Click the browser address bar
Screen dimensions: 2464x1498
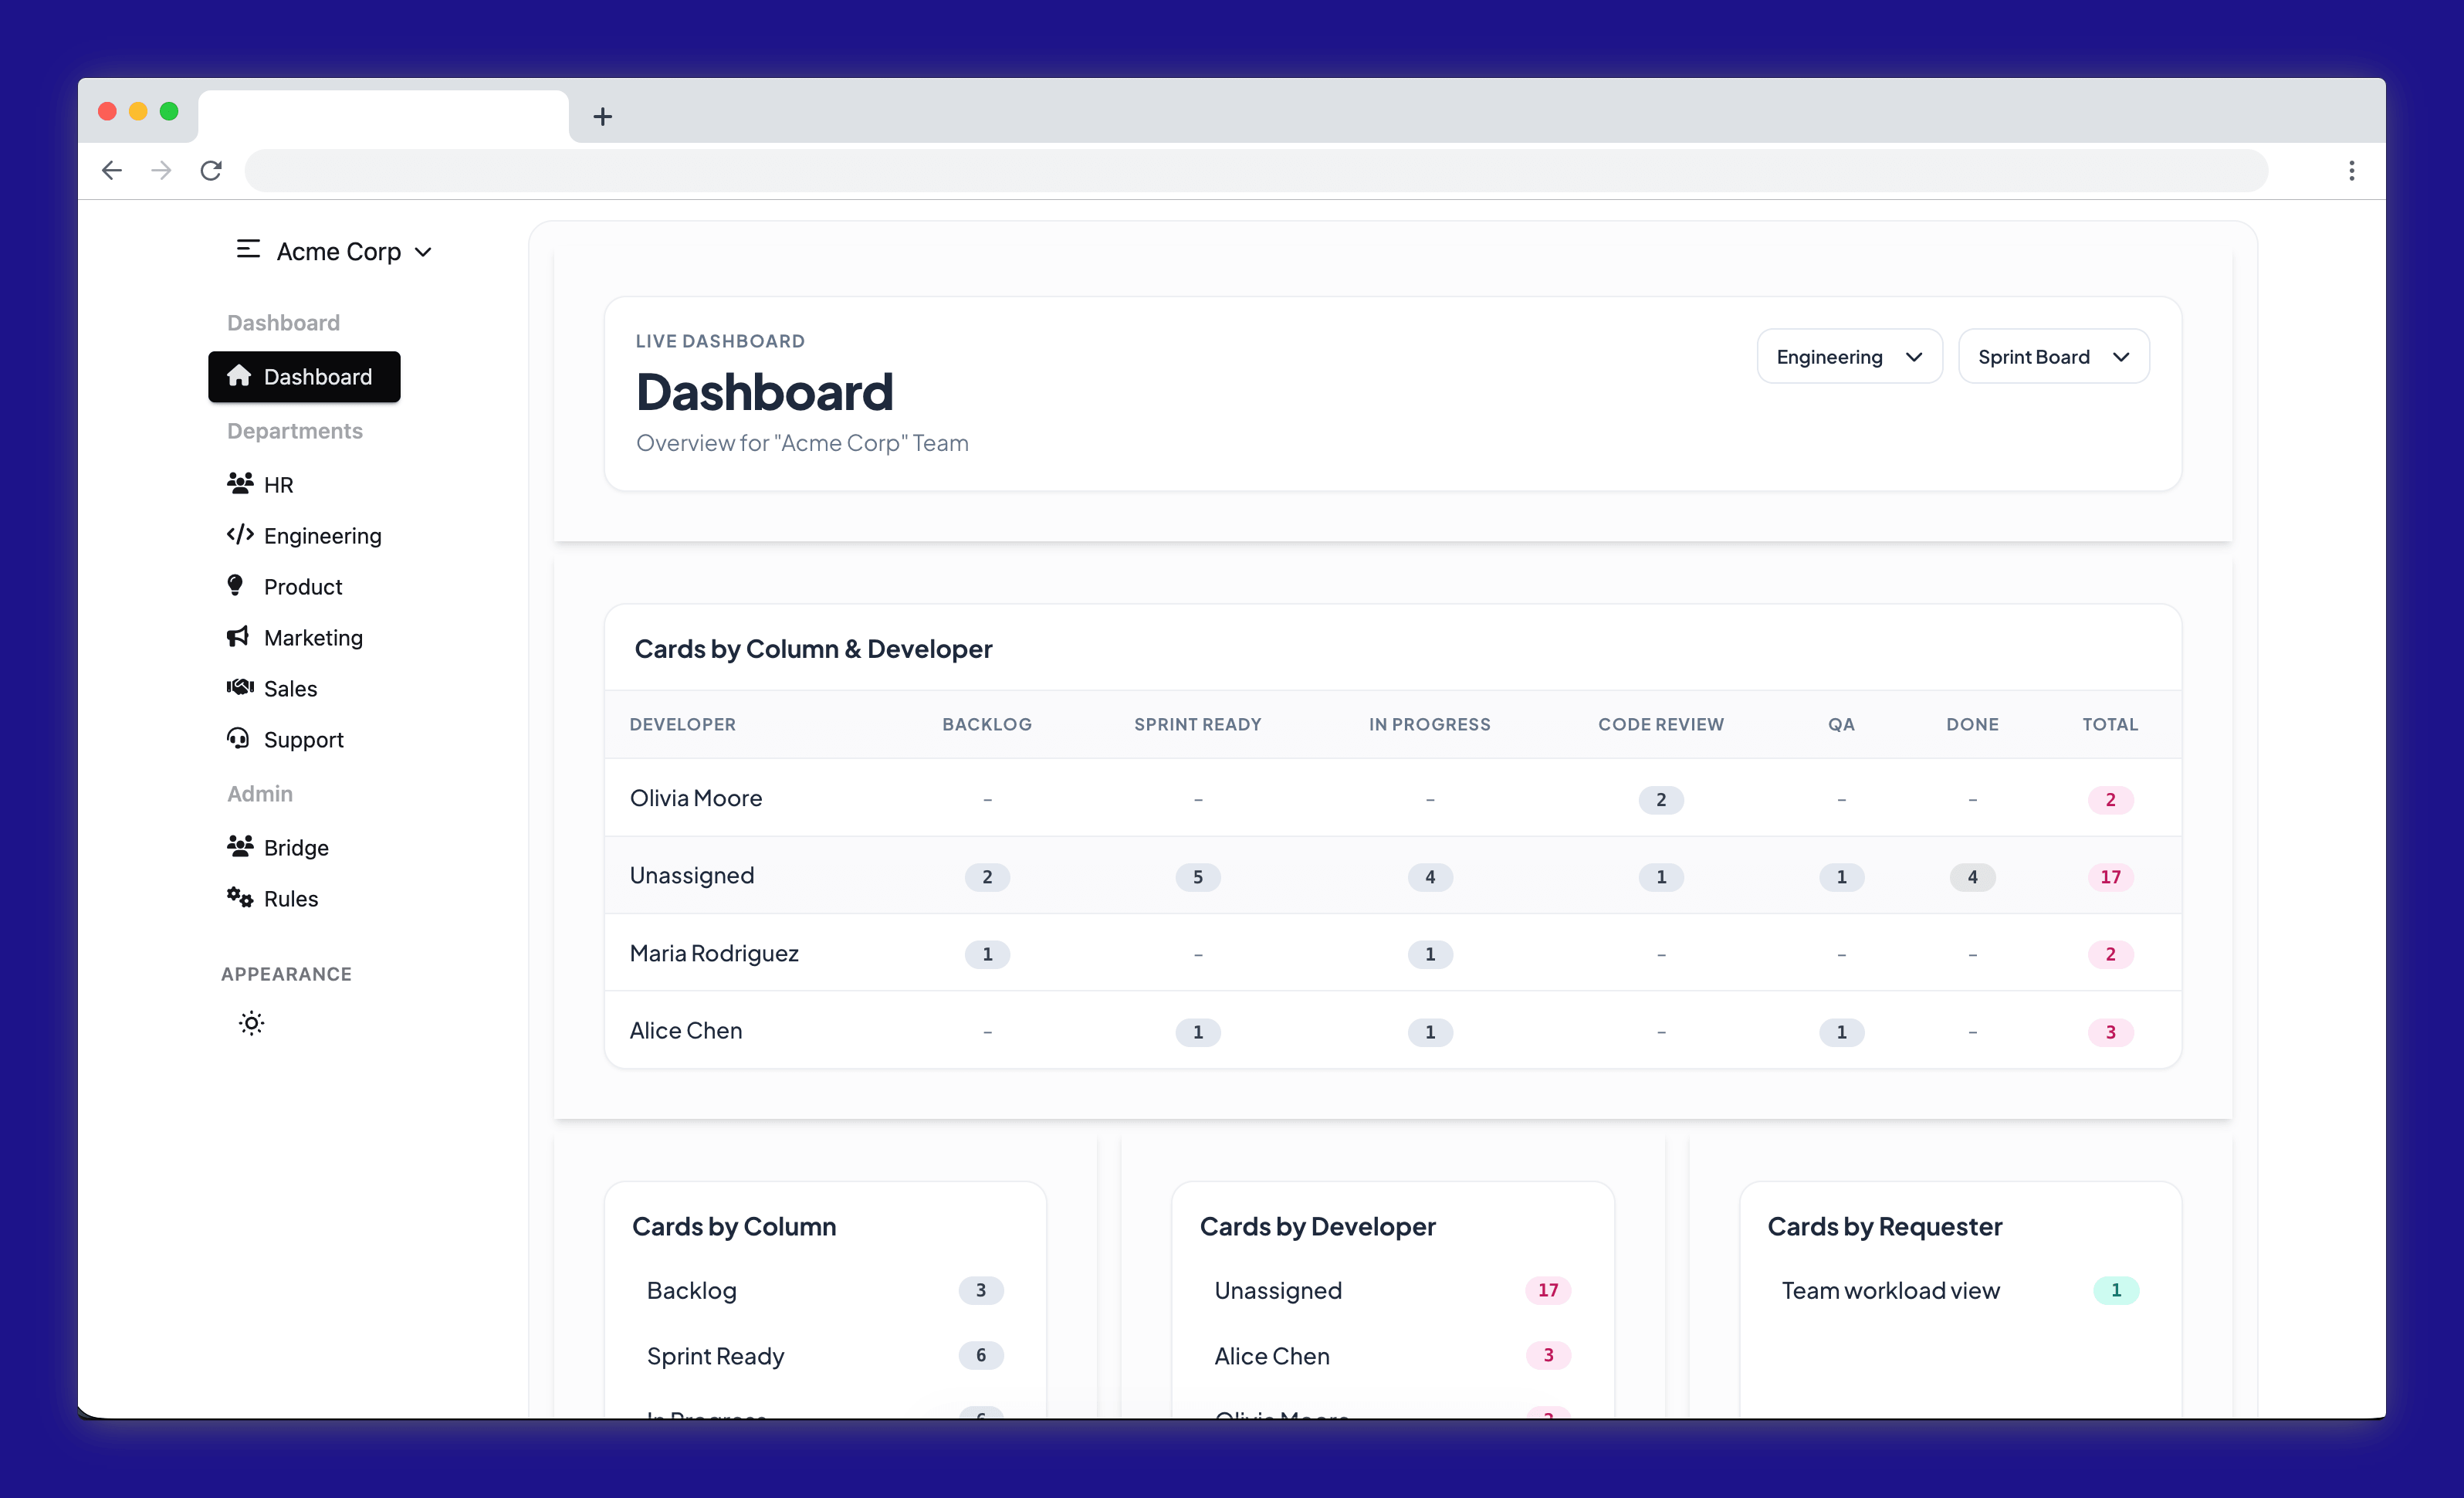pos(1200,170)
